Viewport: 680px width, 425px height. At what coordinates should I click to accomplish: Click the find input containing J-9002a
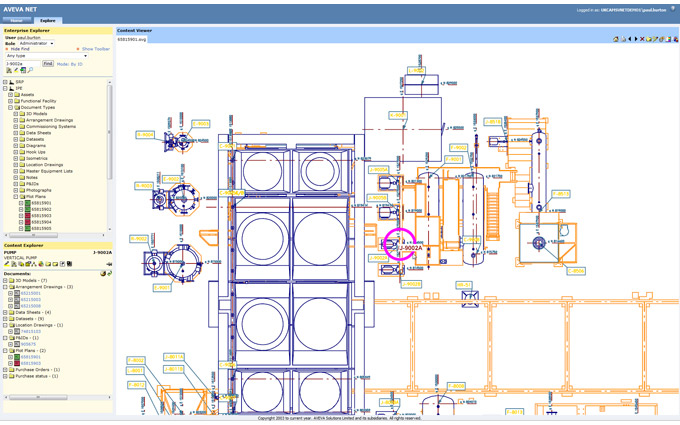click(x=23, y=64)
